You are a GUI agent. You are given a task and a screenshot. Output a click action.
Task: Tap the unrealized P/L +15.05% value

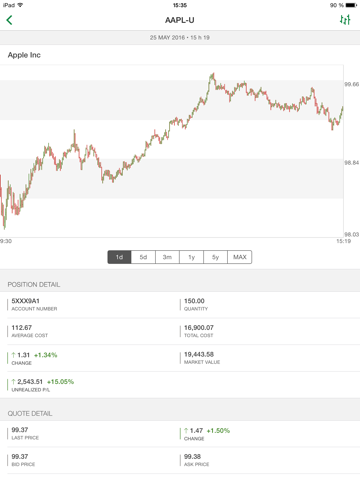pos(60,382)
